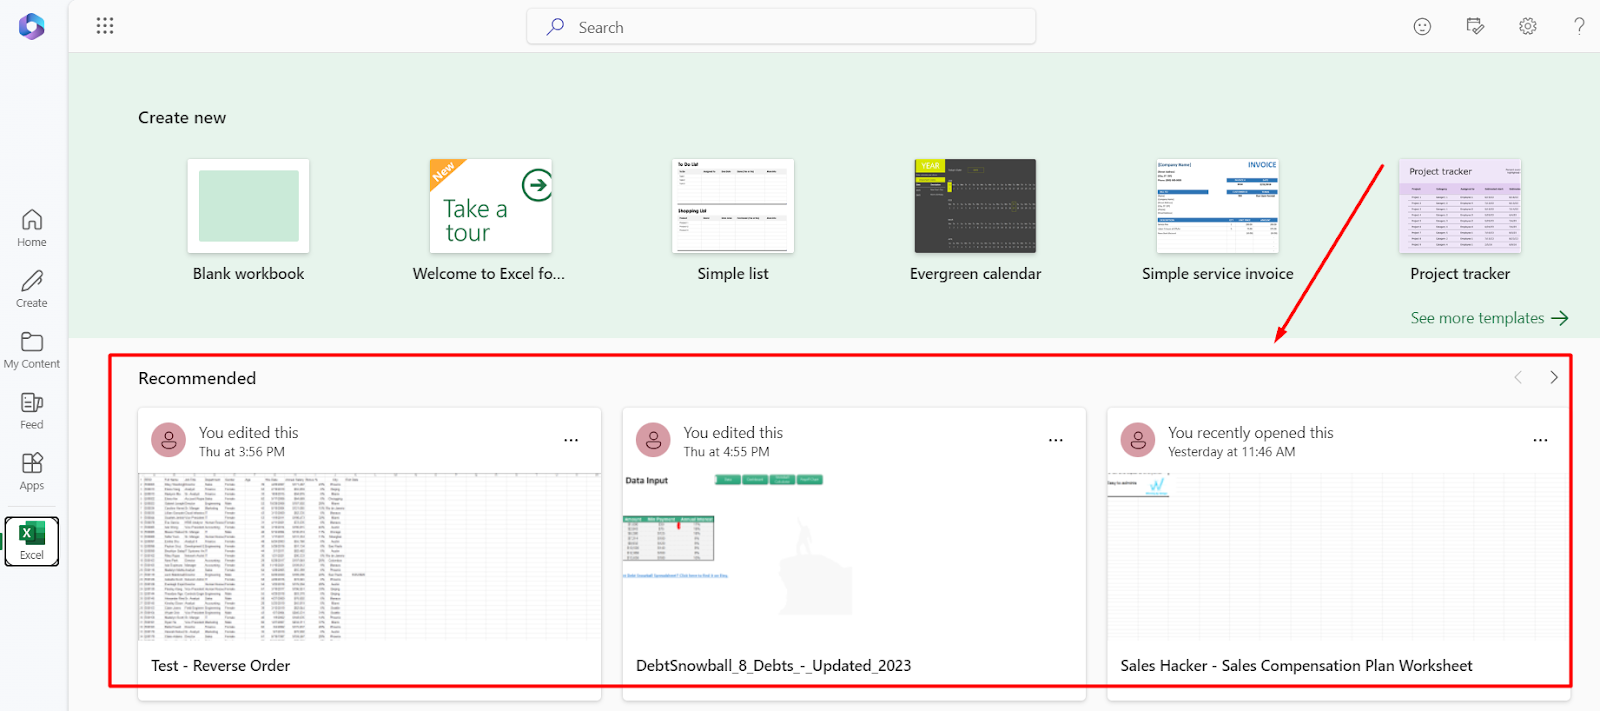Open more options for DebtSnowball card
This screenshot has height=711, width=1600.
(1056, 440)
